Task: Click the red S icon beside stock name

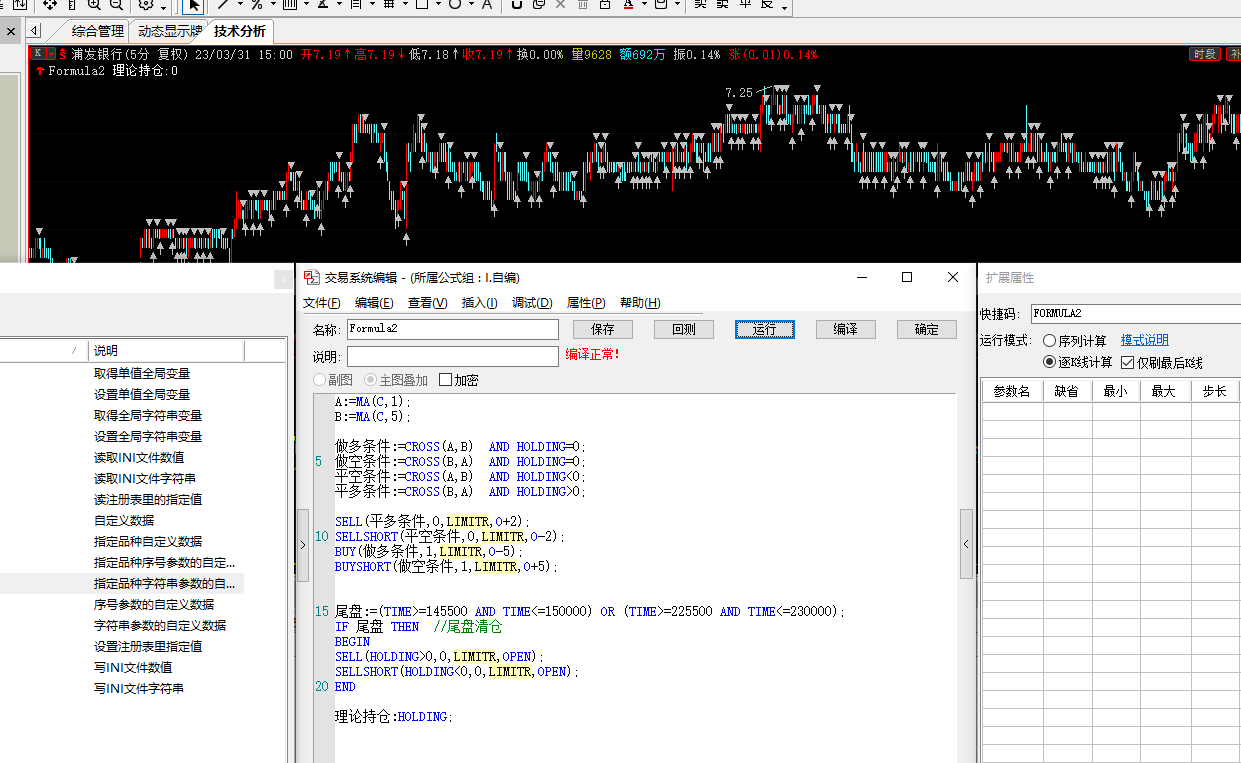Action: (63, 54)
